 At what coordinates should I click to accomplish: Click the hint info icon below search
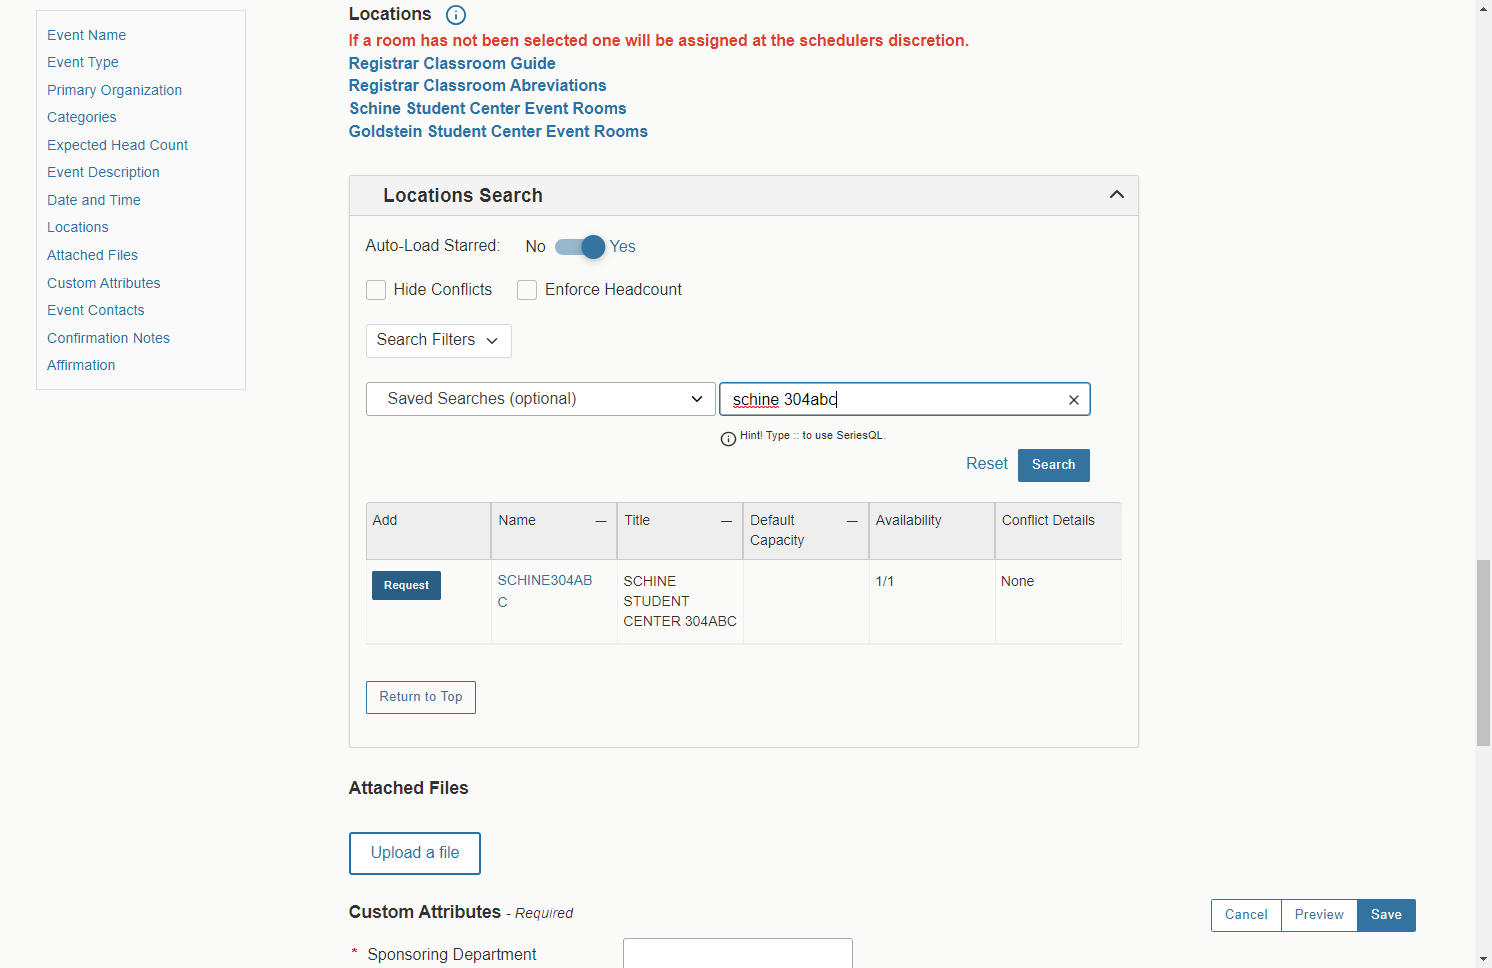click(x=728, y=439)
